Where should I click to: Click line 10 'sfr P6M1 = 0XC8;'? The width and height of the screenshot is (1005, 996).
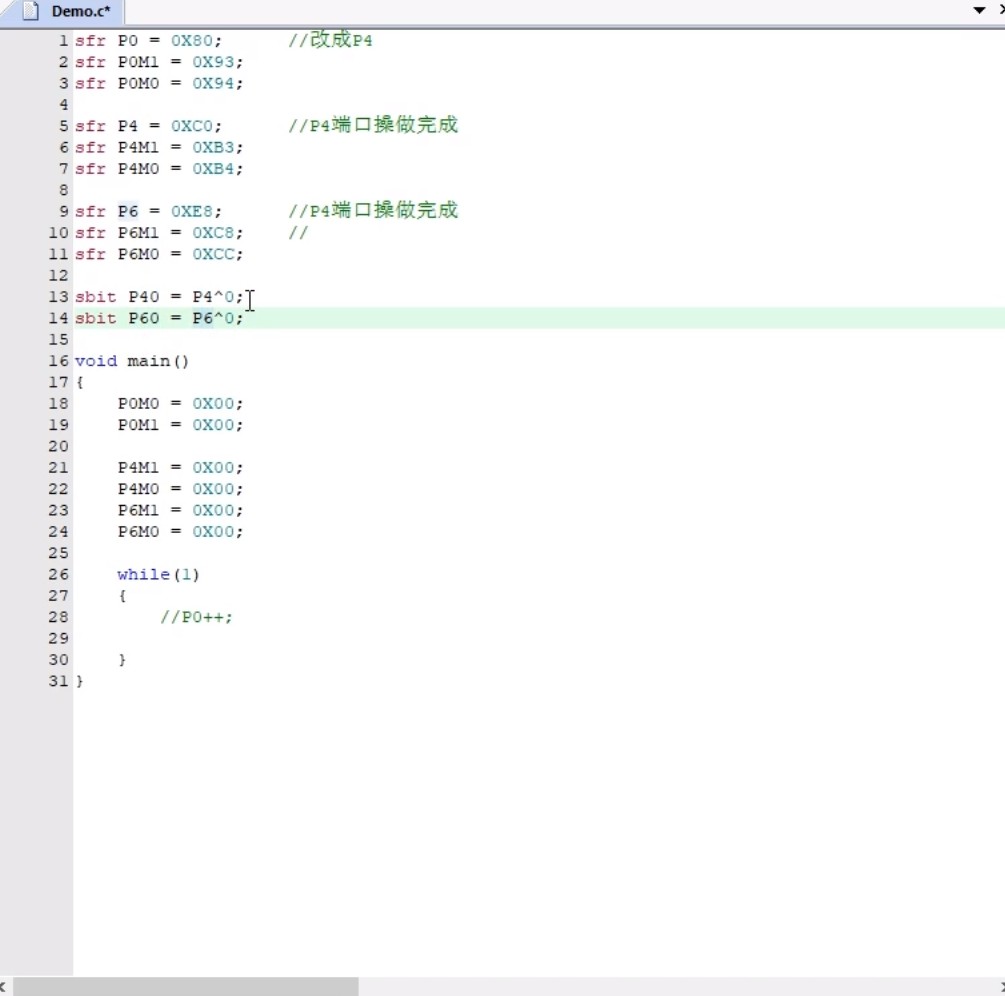tap(159, 233)
